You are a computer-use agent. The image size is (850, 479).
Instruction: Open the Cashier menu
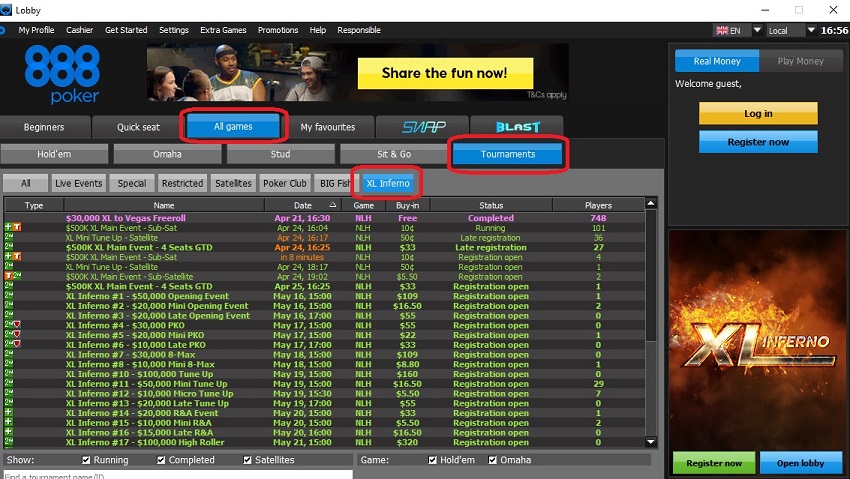click(80, 30)
